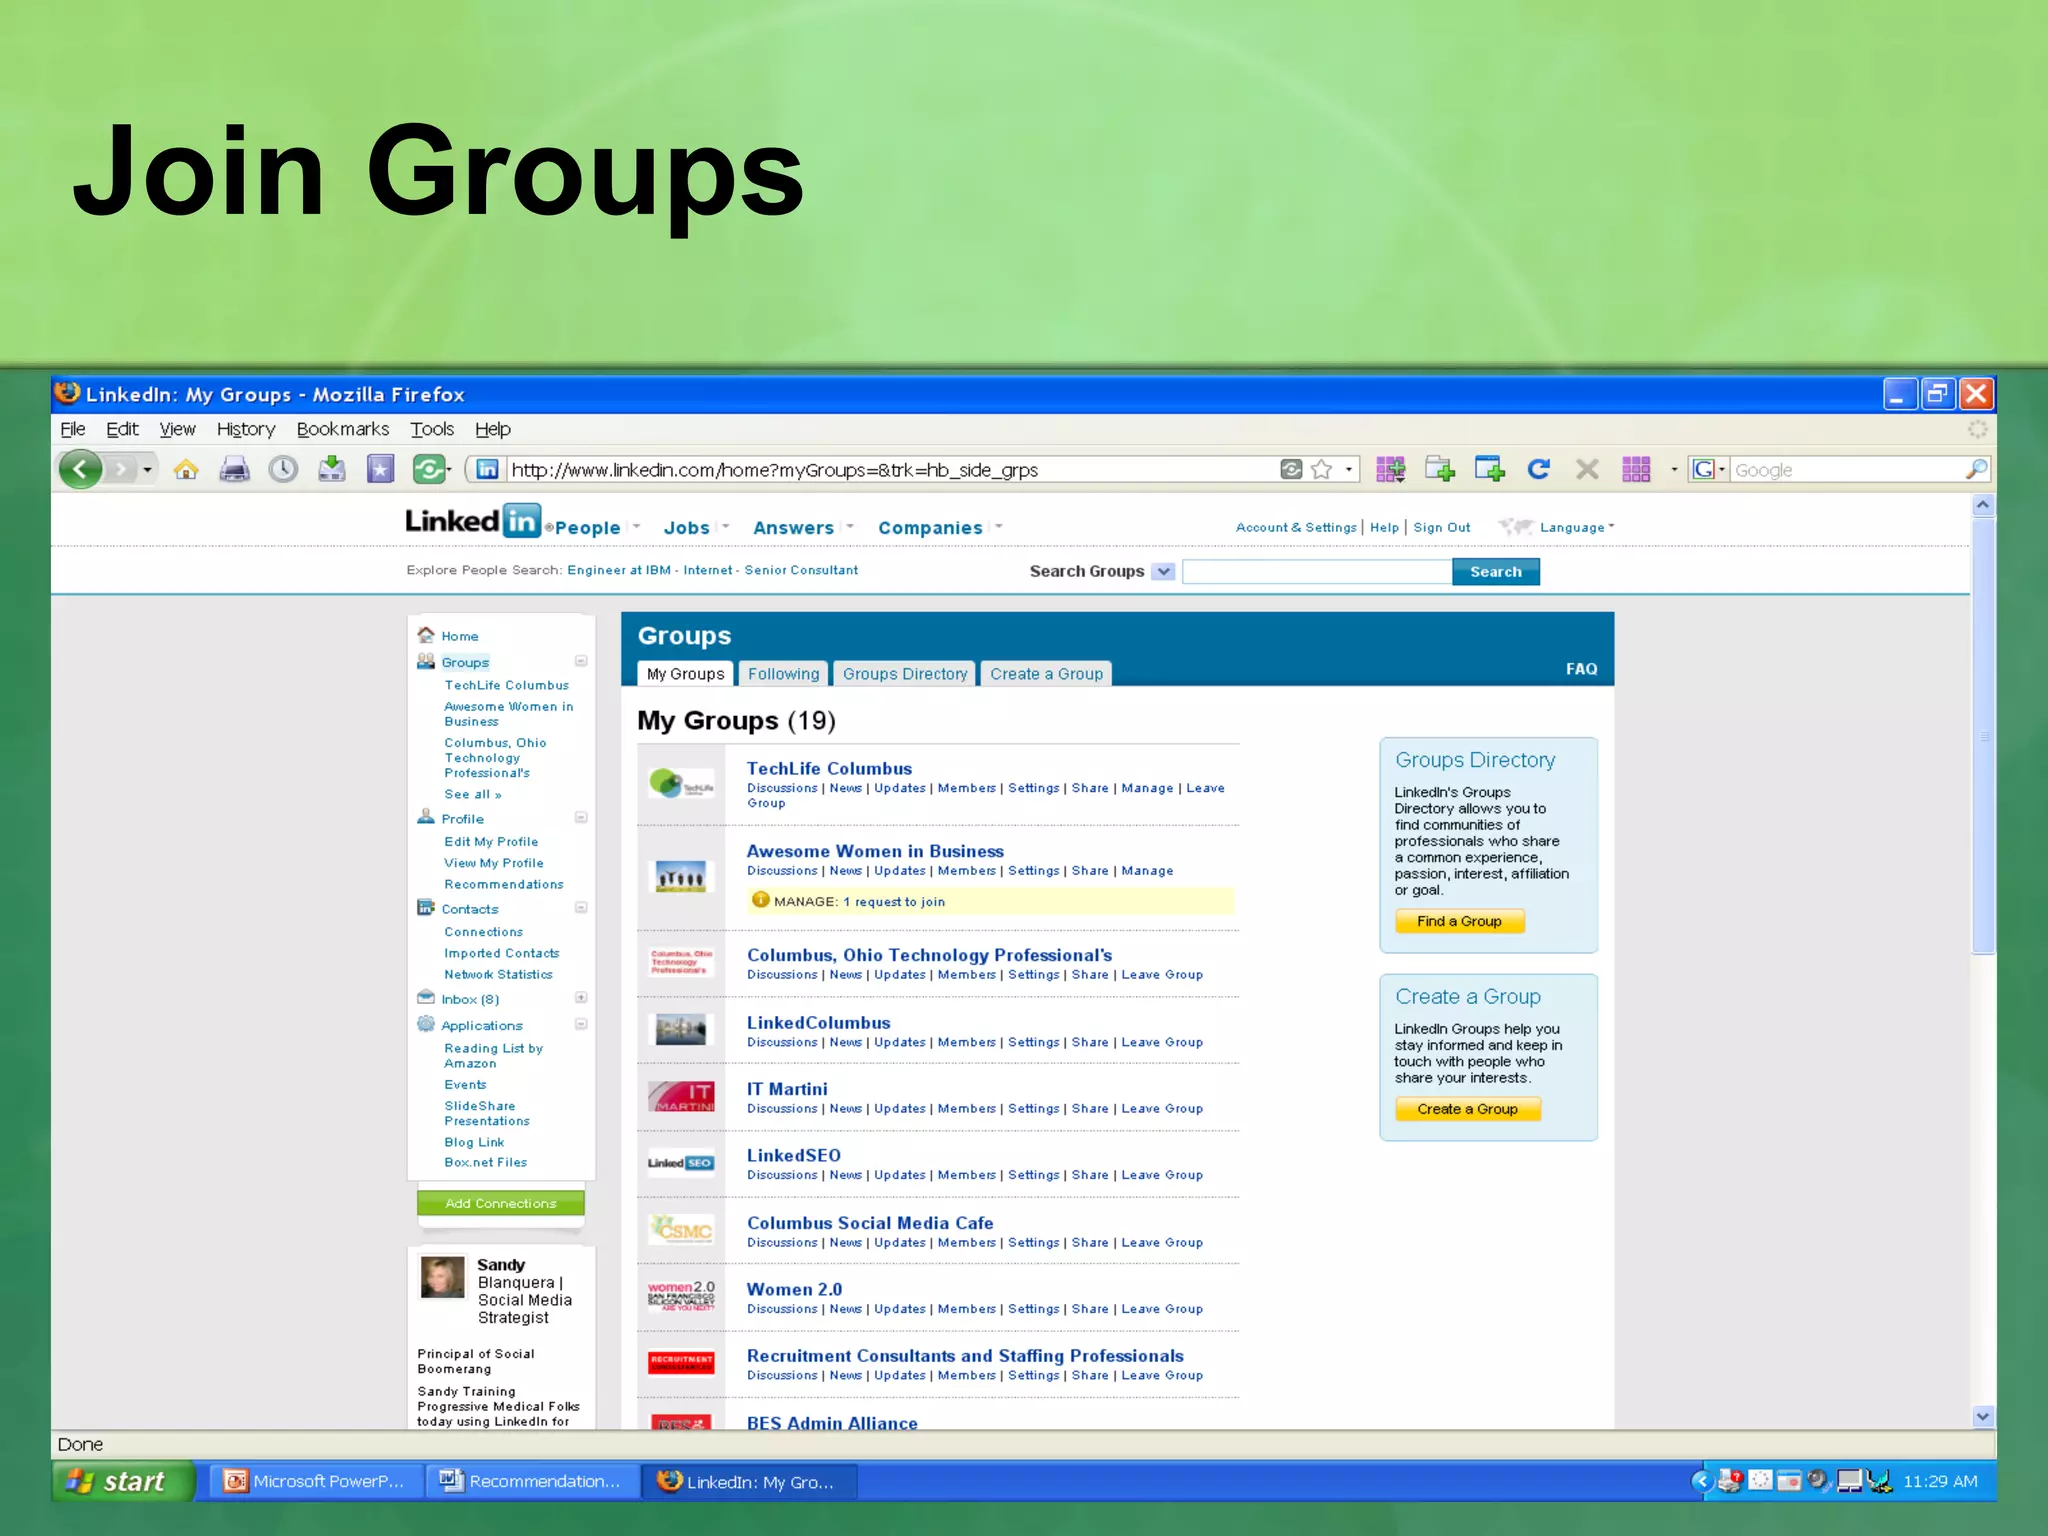2048x1536 pixels.
Task: Click the Groups people icon in sidebar
Action: [426, 661]
